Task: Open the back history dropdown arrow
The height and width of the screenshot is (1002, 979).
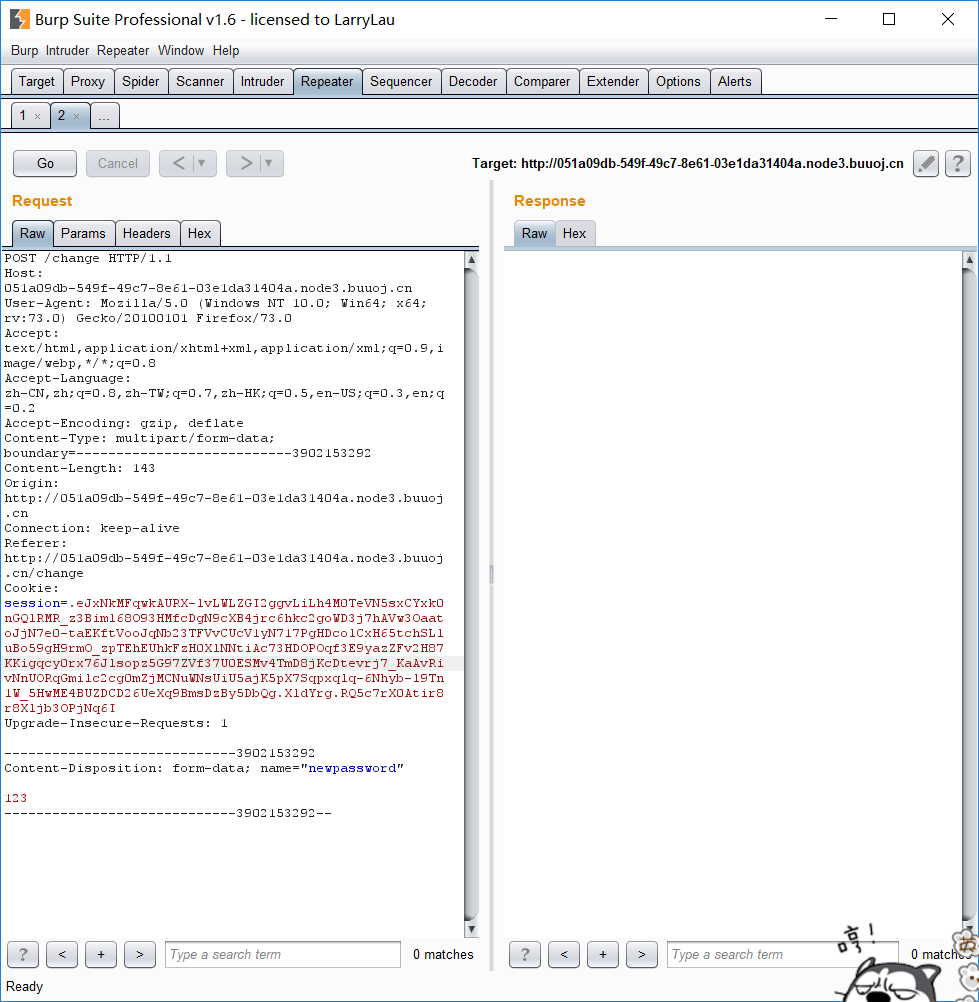Action: tap(202, 164)
